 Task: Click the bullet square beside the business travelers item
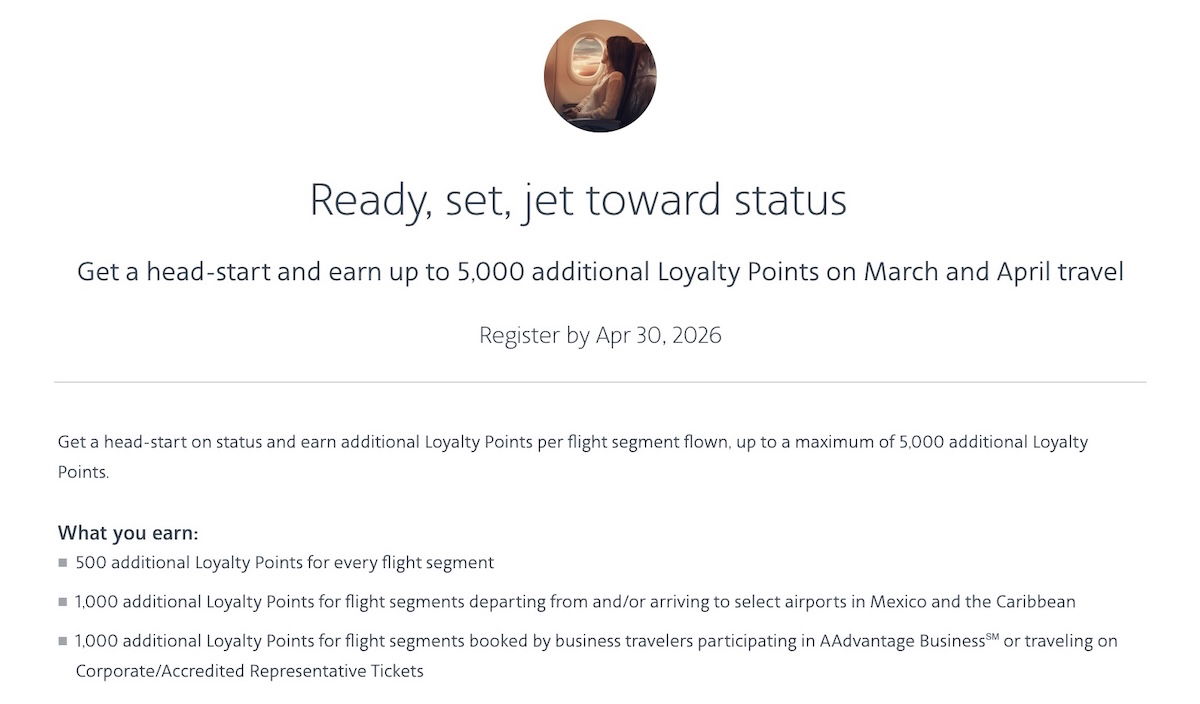[x=63, y=642]
